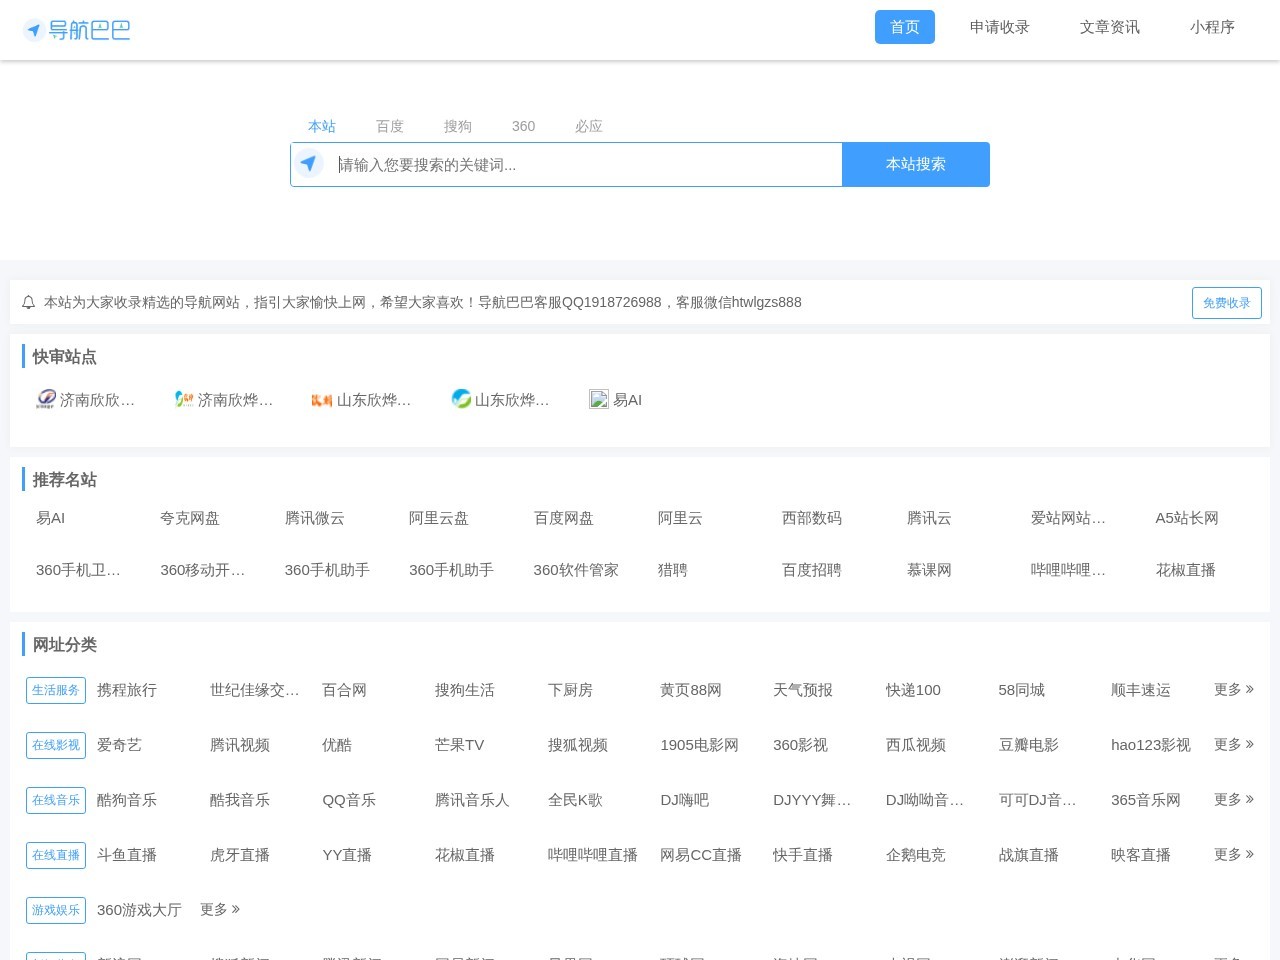The width and height of the screenshot is (1280, 960).
Task: Open A5站长网 link
Action: click(1187, 518)
